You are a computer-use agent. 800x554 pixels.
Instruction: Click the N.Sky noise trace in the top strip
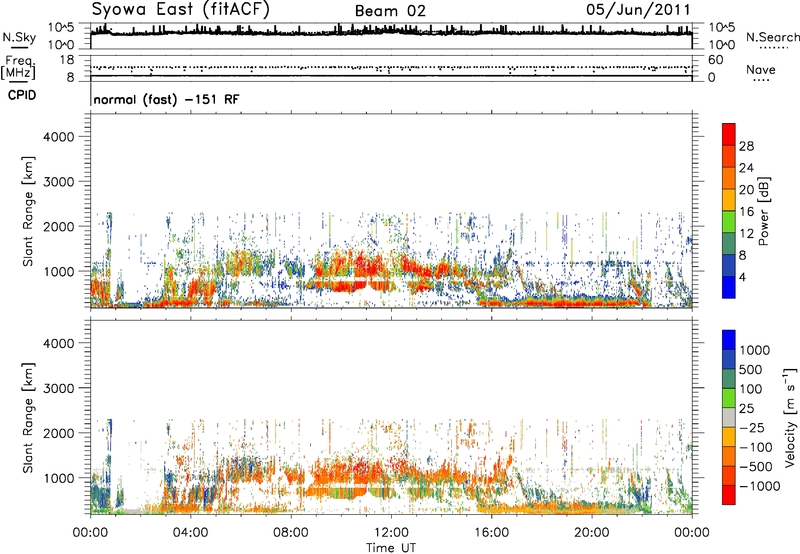point(391,33)
